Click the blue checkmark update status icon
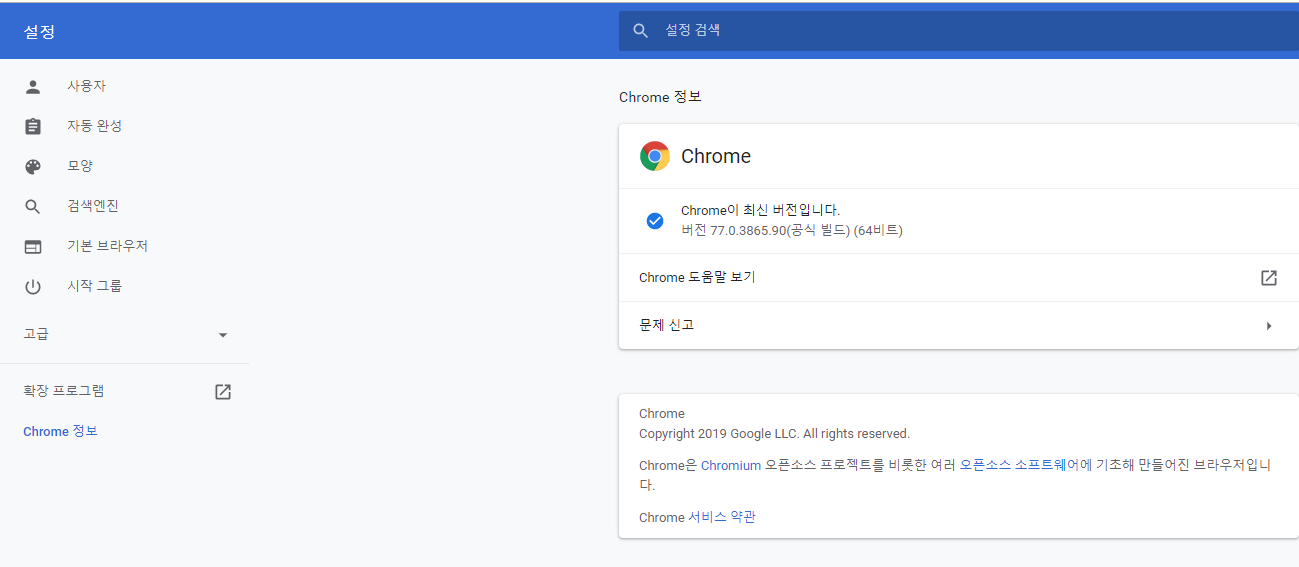The image size is (1299, 567). [655, 221]
